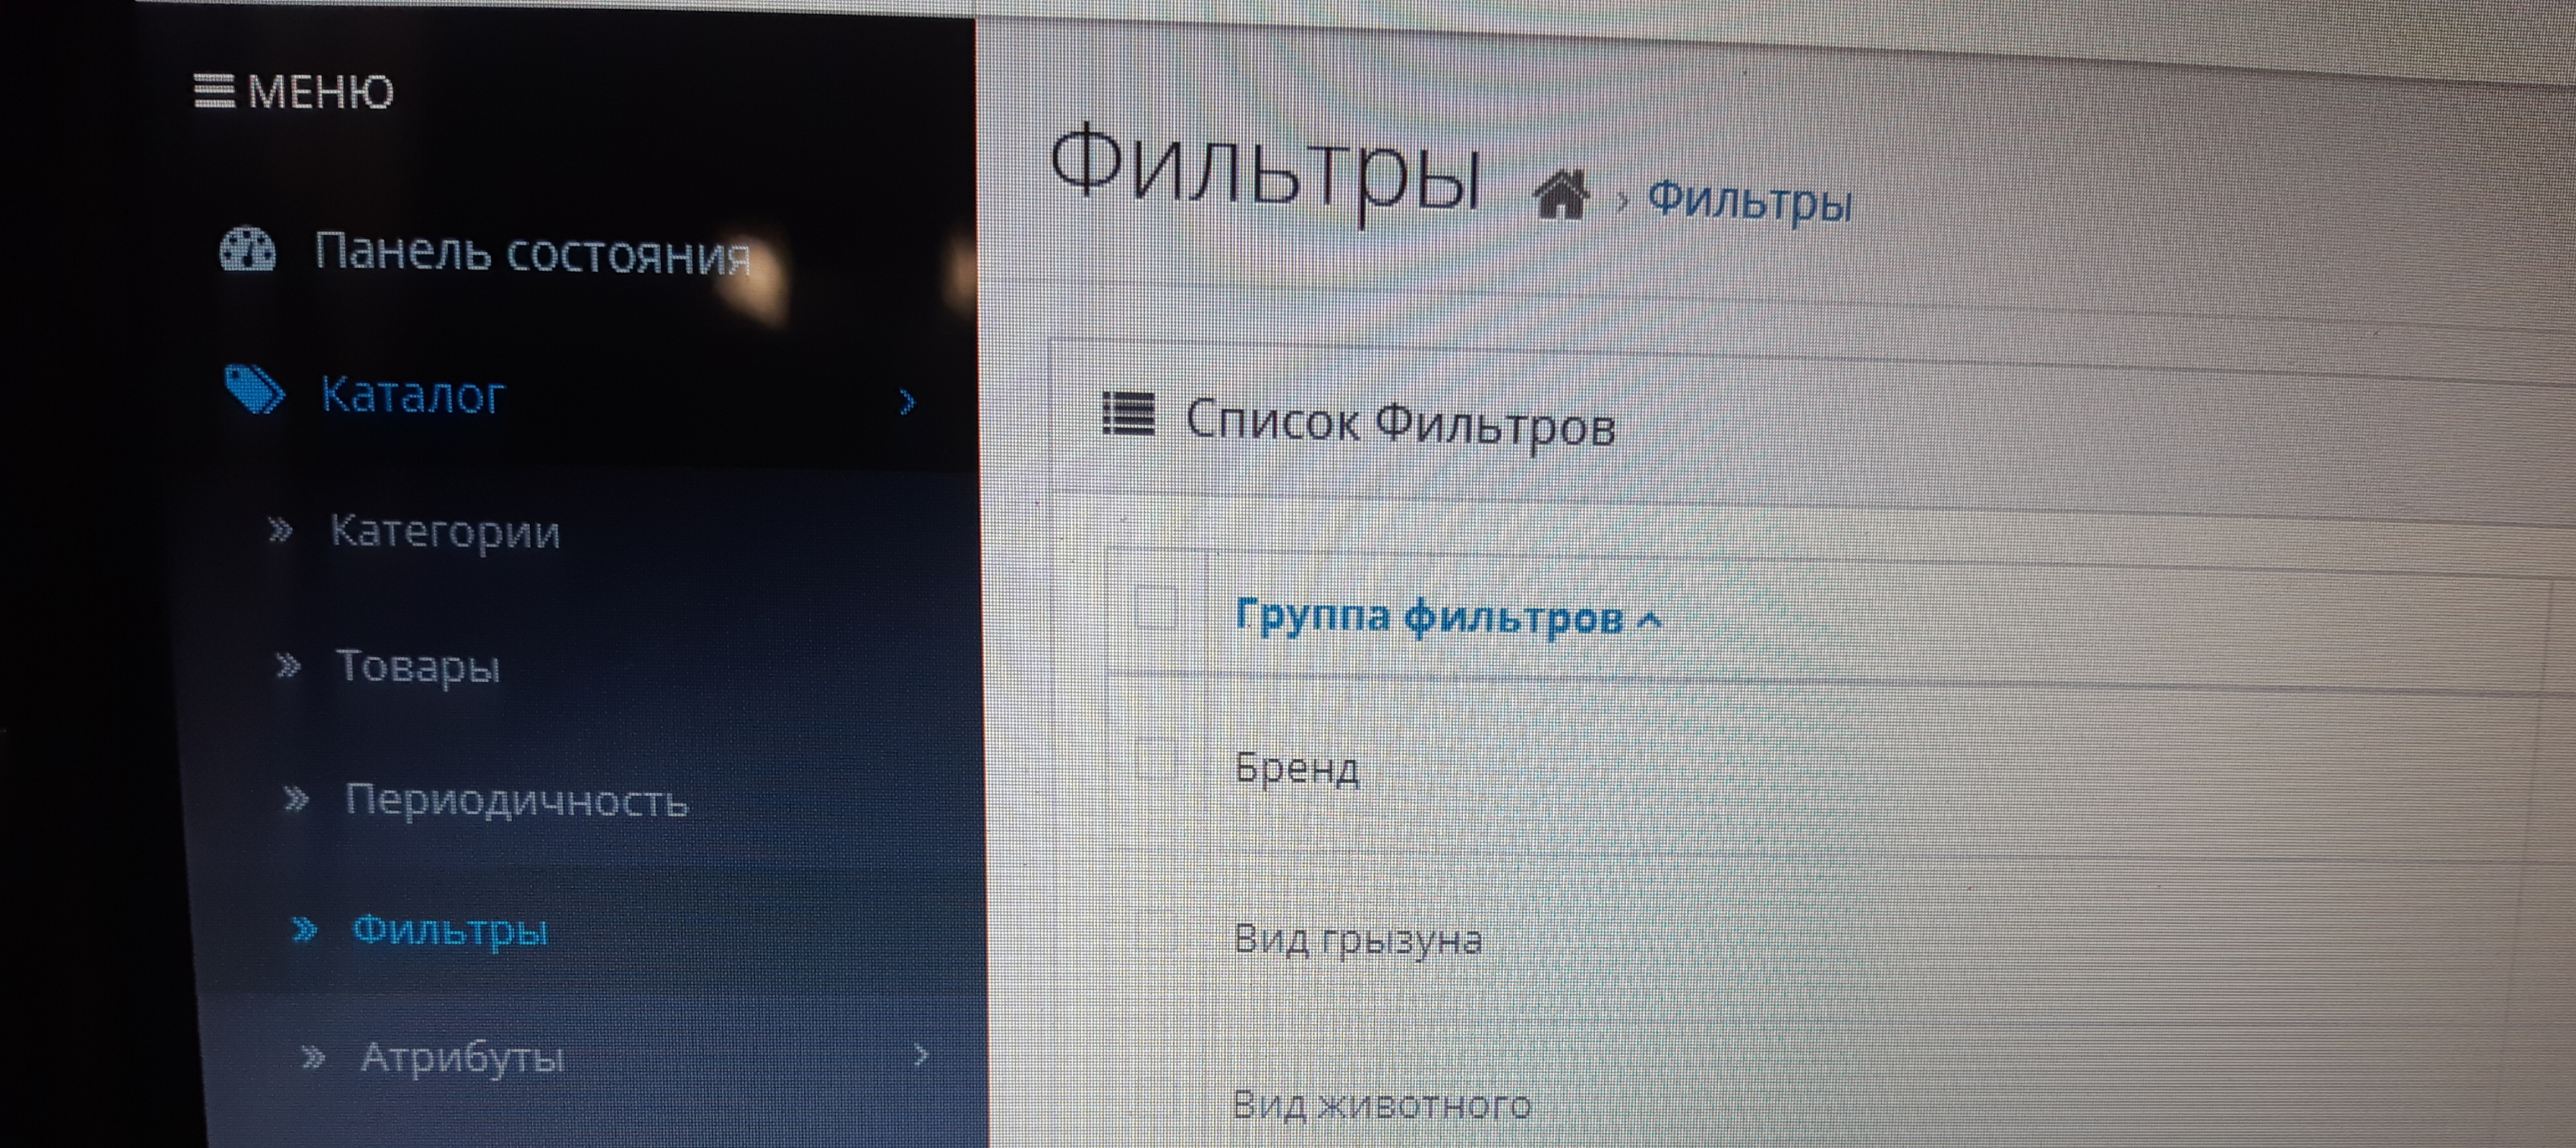Click the home breadcrumb icon
Viewport: 2576px width, 1148px height.
click(1561, 194)
